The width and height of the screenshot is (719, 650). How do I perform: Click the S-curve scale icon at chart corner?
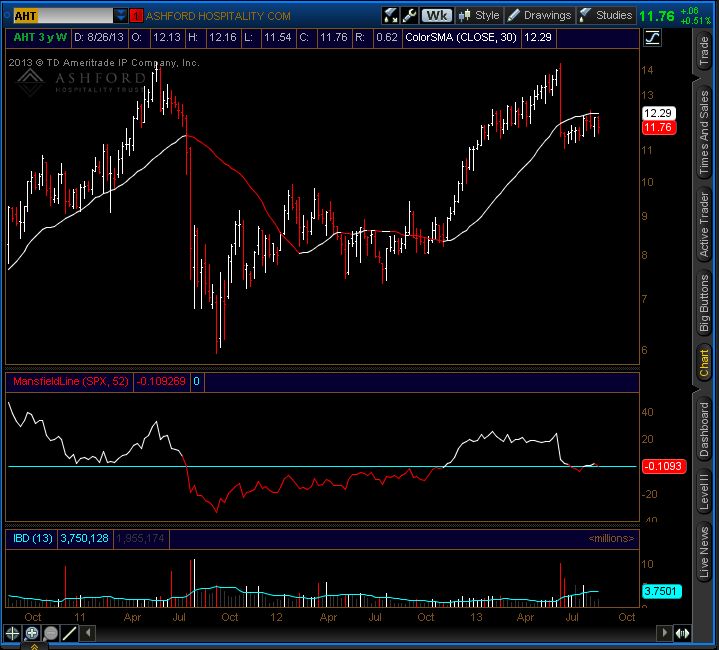click(x=652, y=38)
